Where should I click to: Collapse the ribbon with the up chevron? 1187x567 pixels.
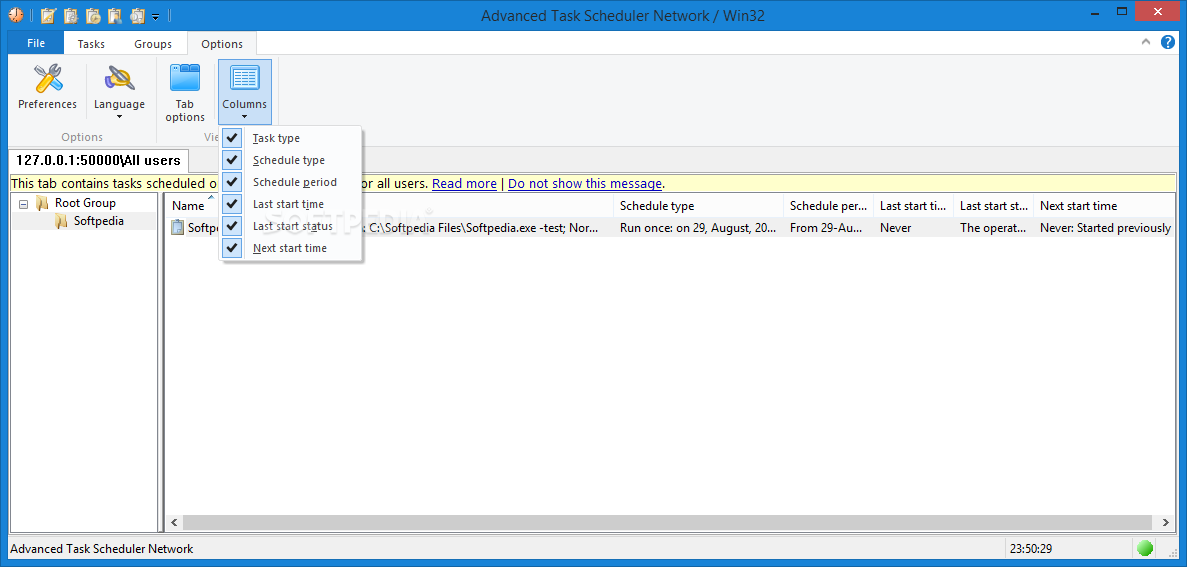click(1147, 42)
